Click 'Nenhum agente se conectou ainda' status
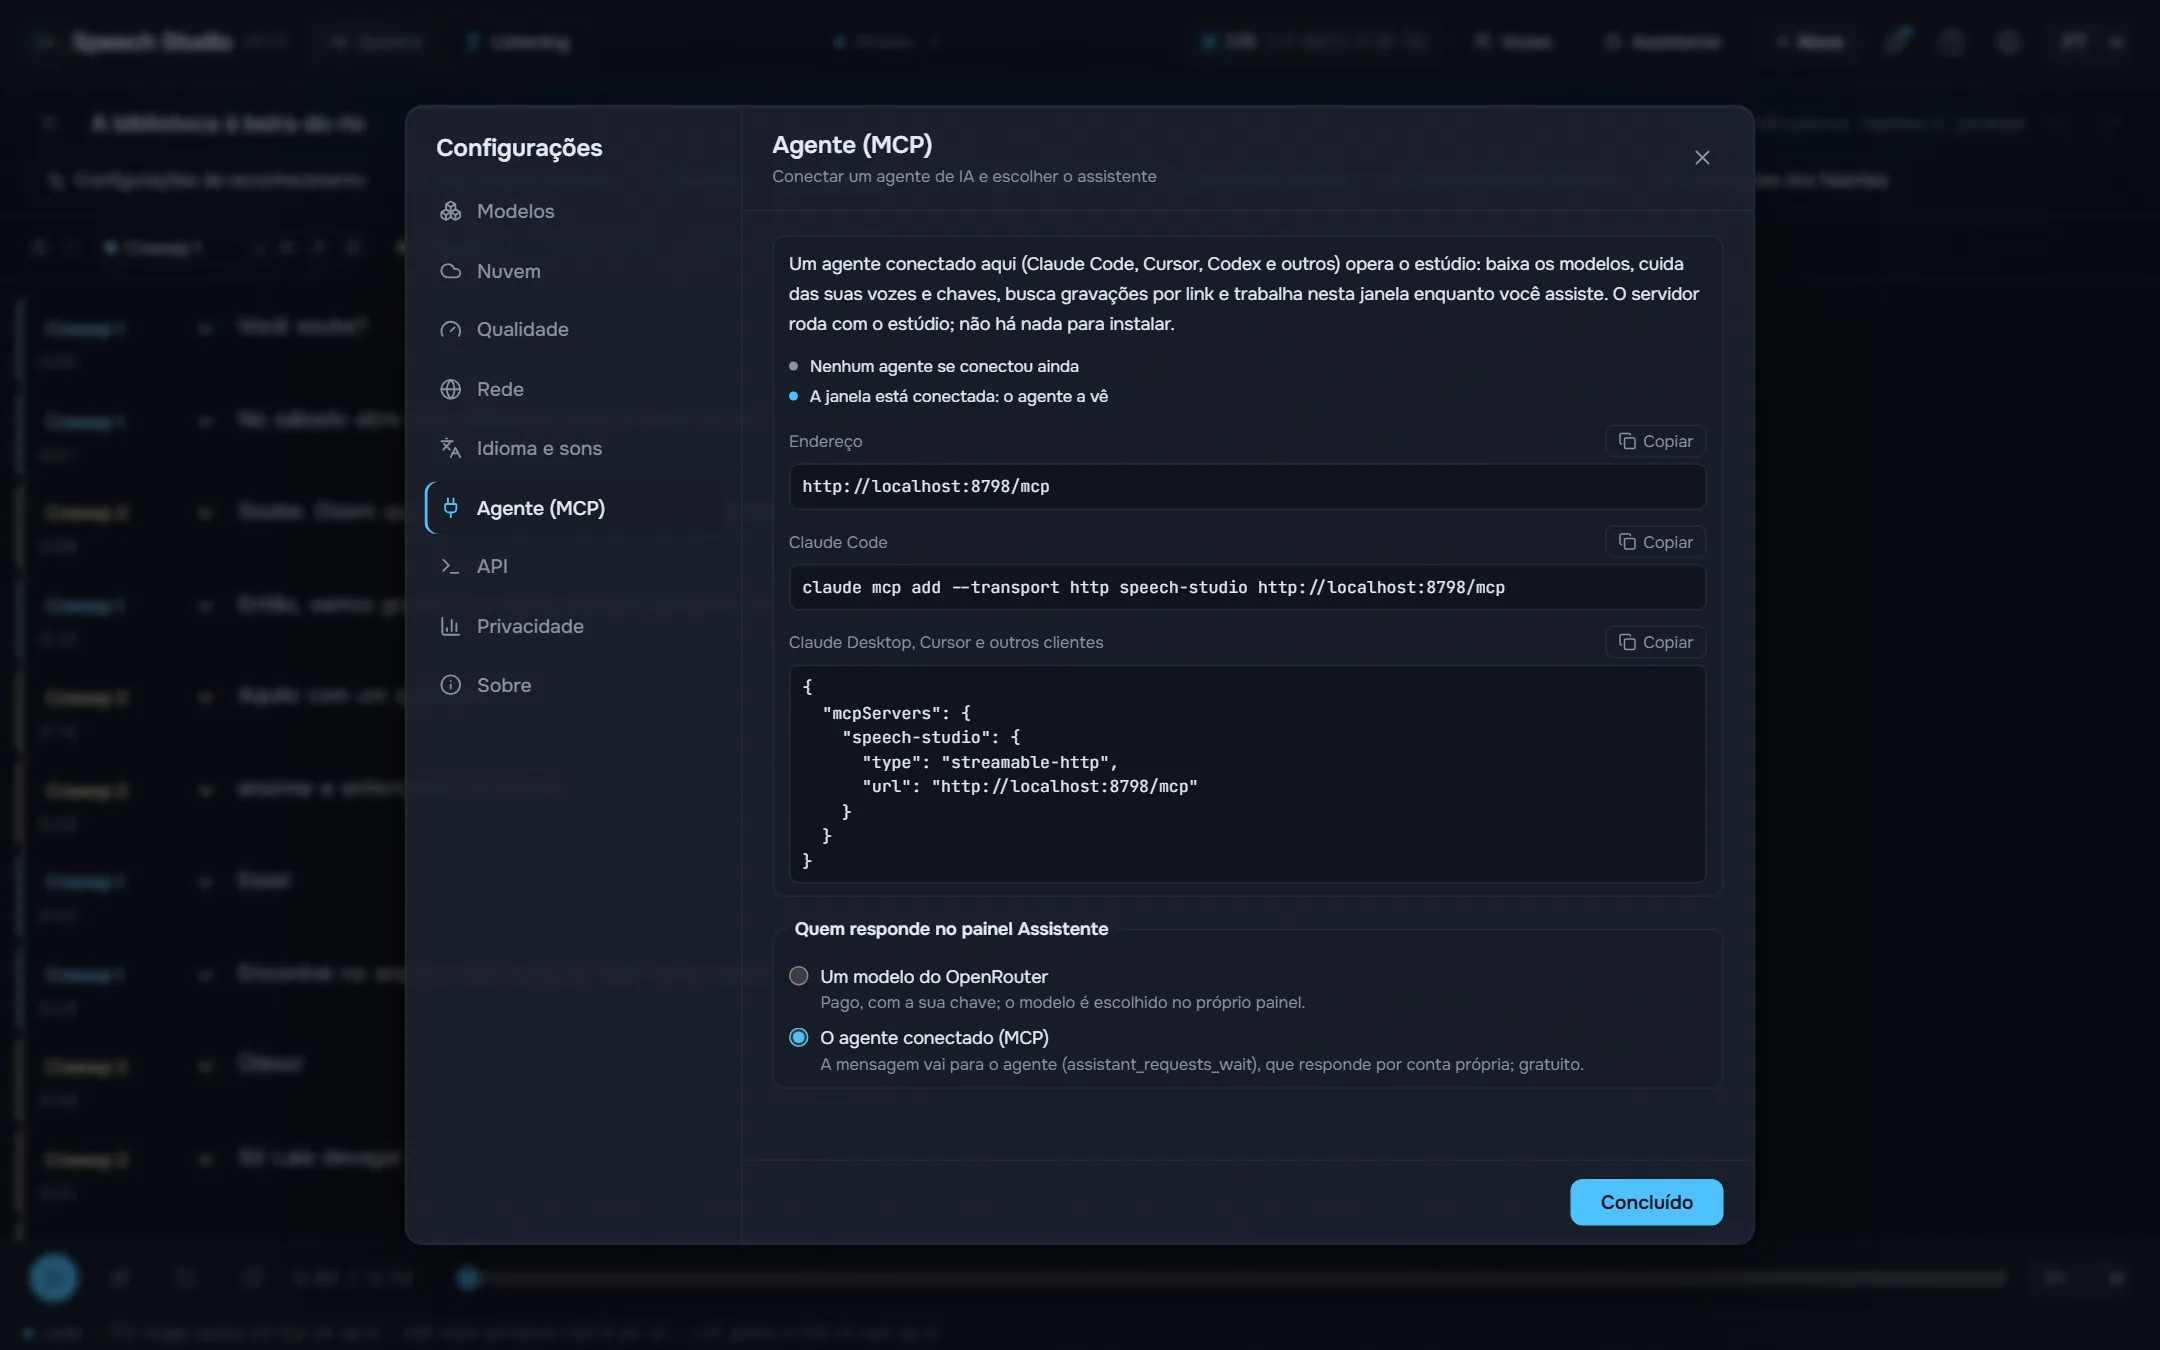The height and width of the screenshot is (1350, 2160). (944, 366)
